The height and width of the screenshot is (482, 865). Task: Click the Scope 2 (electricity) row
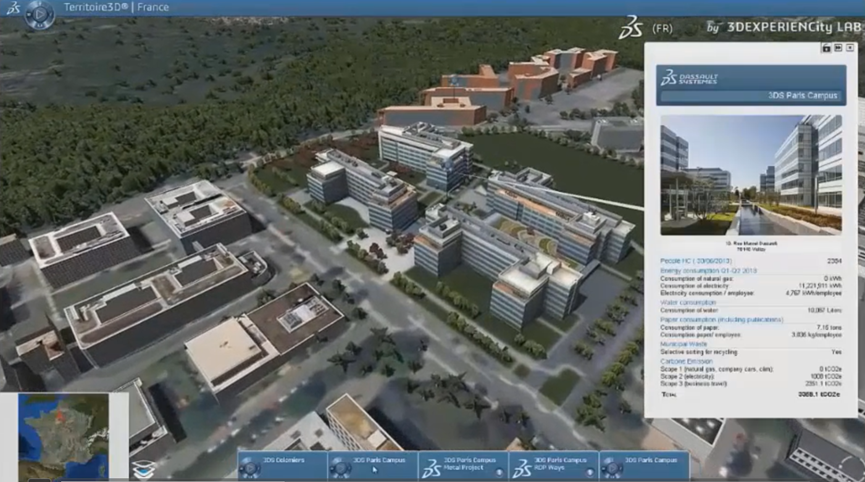coord(751,376)
